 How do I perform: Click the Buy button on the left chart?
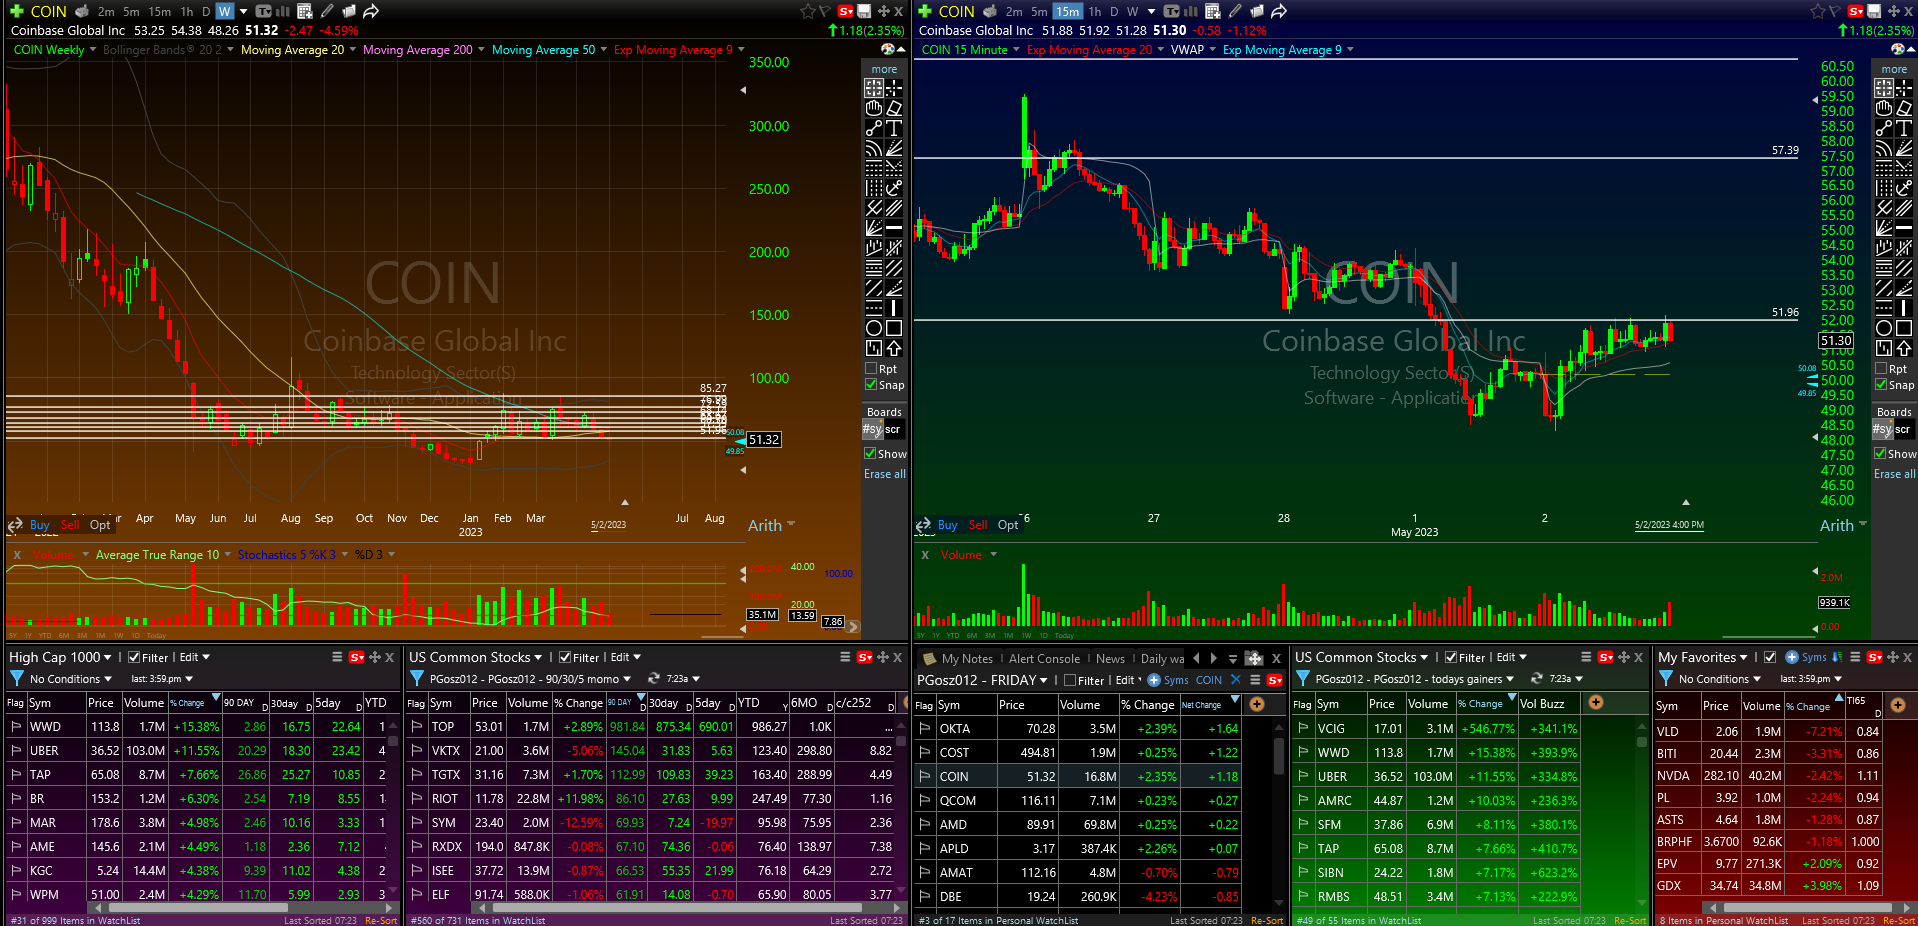(x=40, y=525)
